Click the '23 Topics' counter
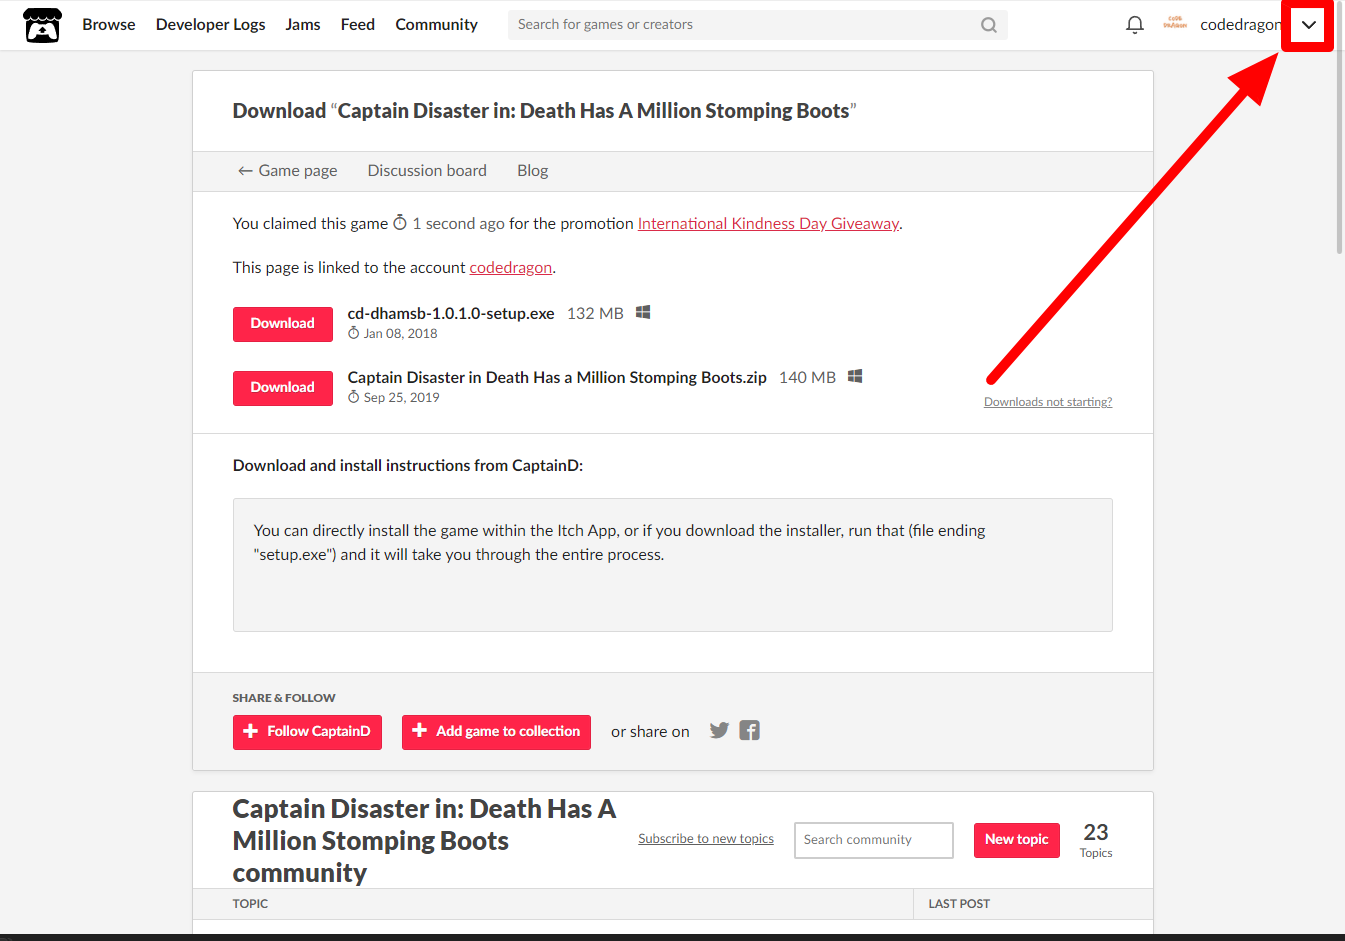1345x941 pixels. pyautogui.click(x=1096, y=840)
